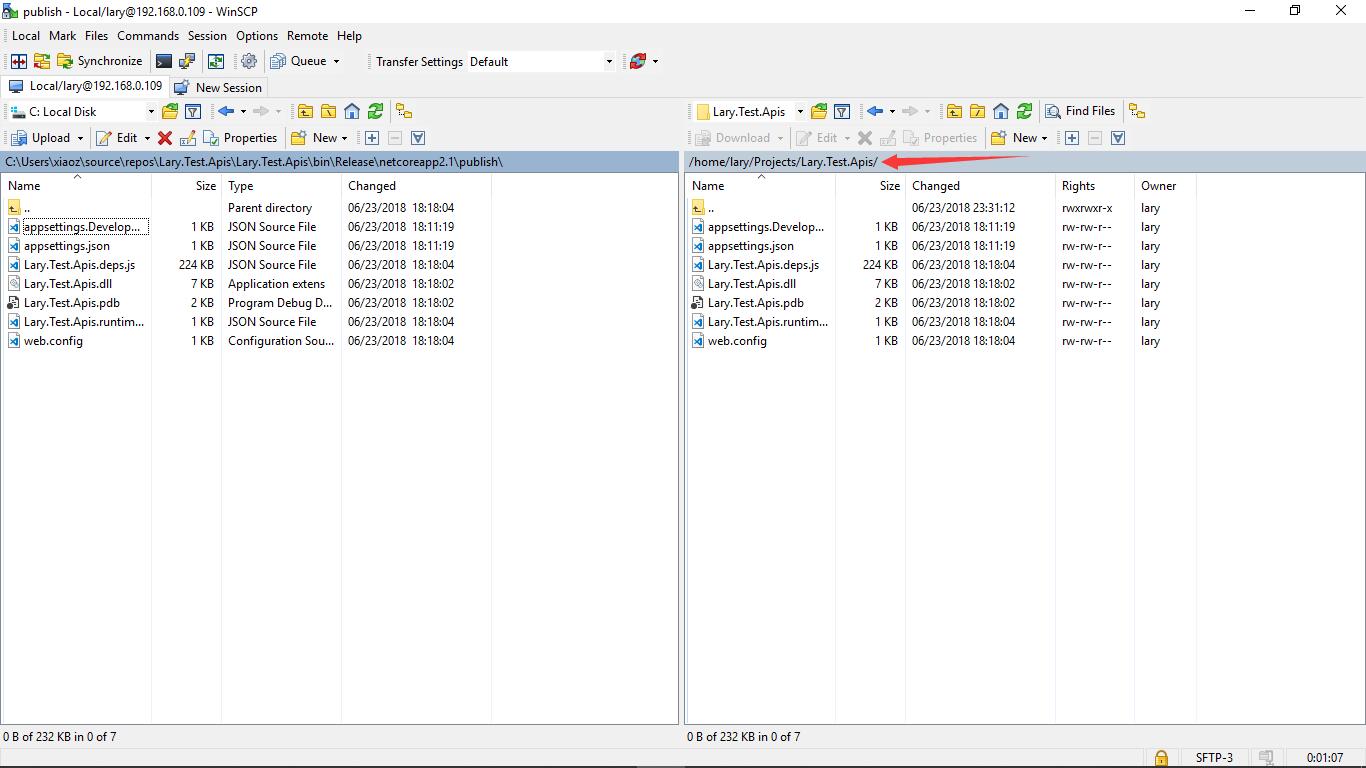The height and width of the screenshot is (768, 1366).
Task: Click the reconnect session icon
Action: (637, 61)
